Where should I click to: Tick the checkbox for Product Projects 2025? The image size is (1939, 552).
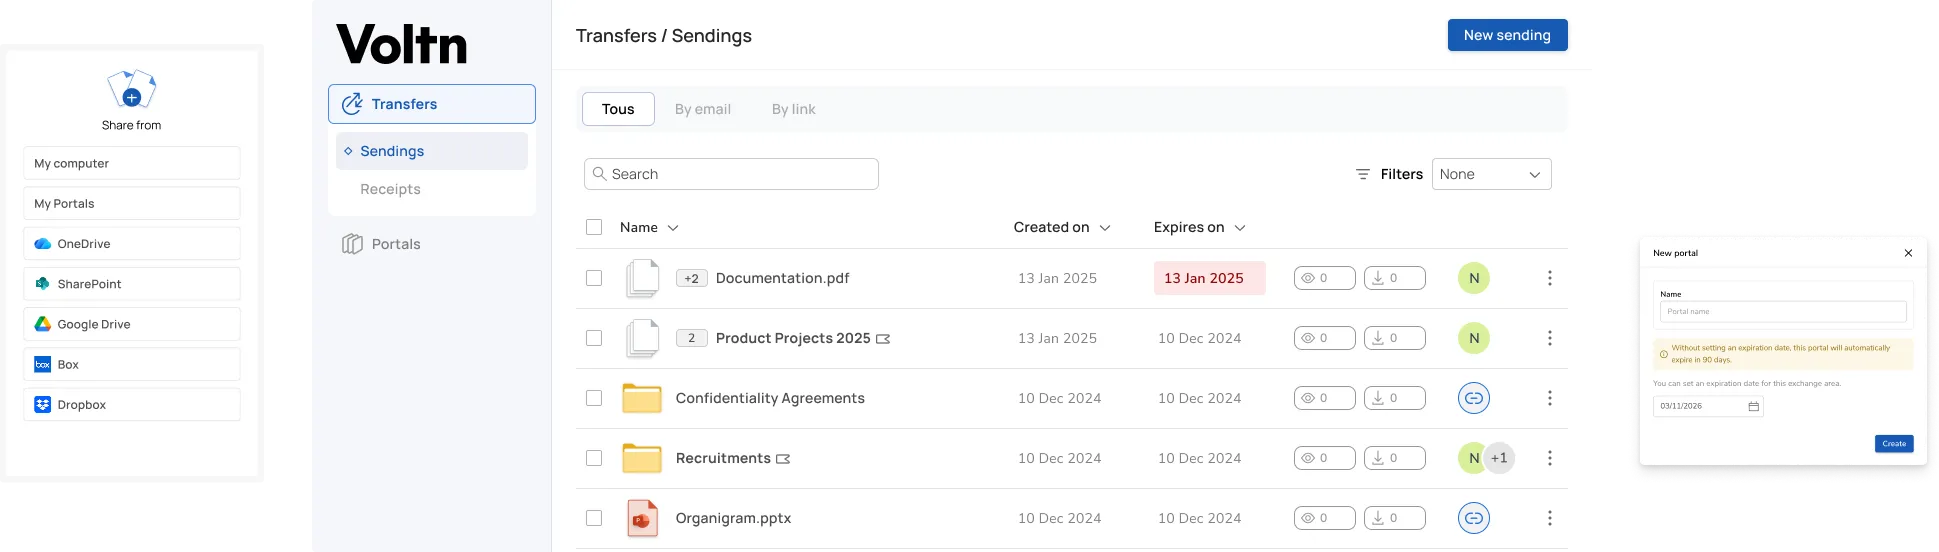pyautogui.click(x=594, y=338)
